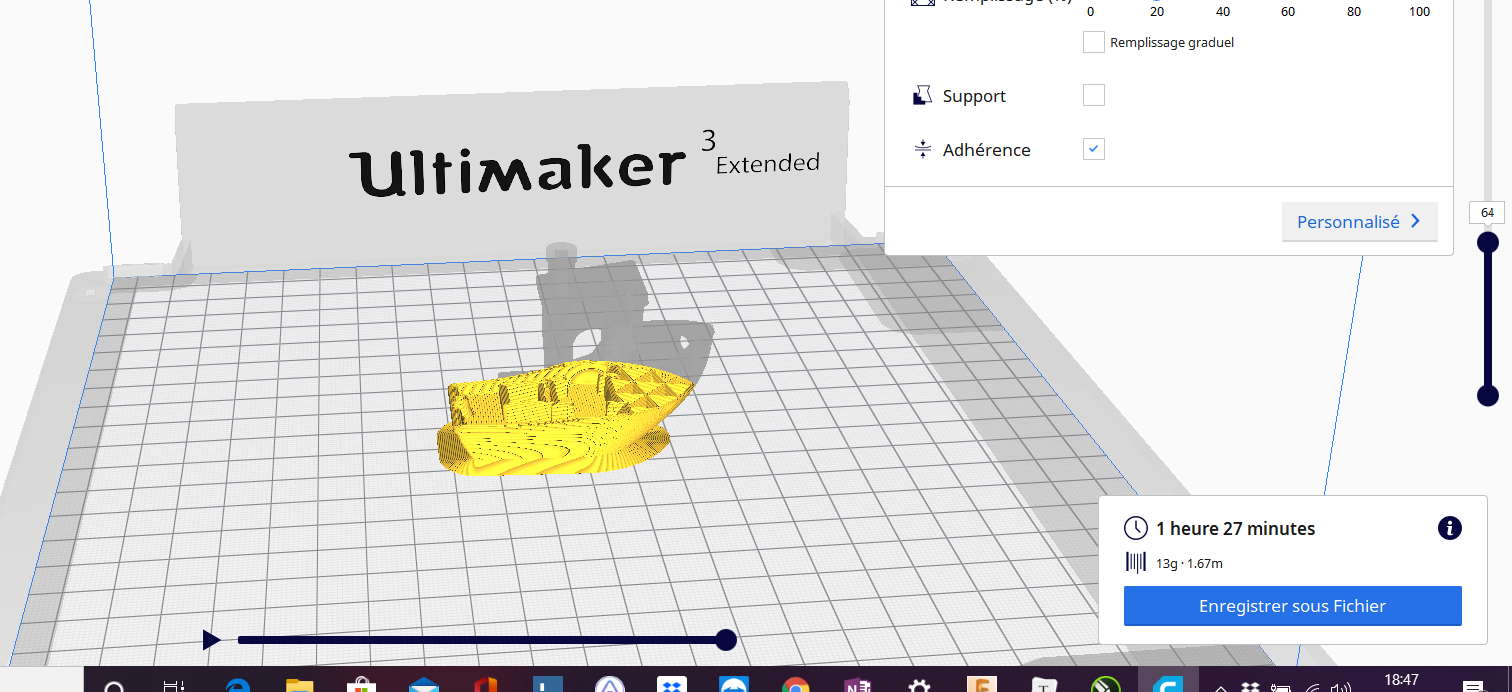
Task: Play the layer simulation
Action: [x=211, y=640]
